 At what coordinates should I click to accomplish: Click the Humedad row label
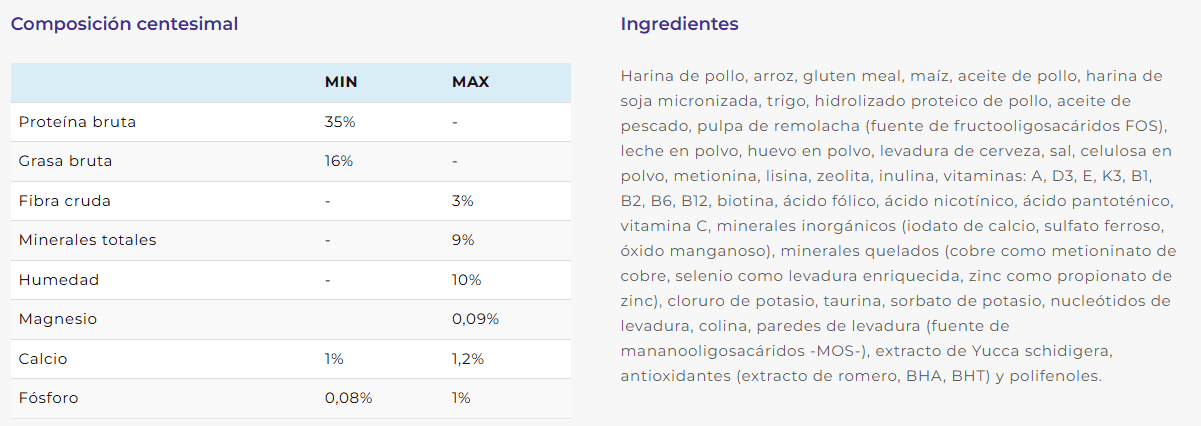[53, 280]
